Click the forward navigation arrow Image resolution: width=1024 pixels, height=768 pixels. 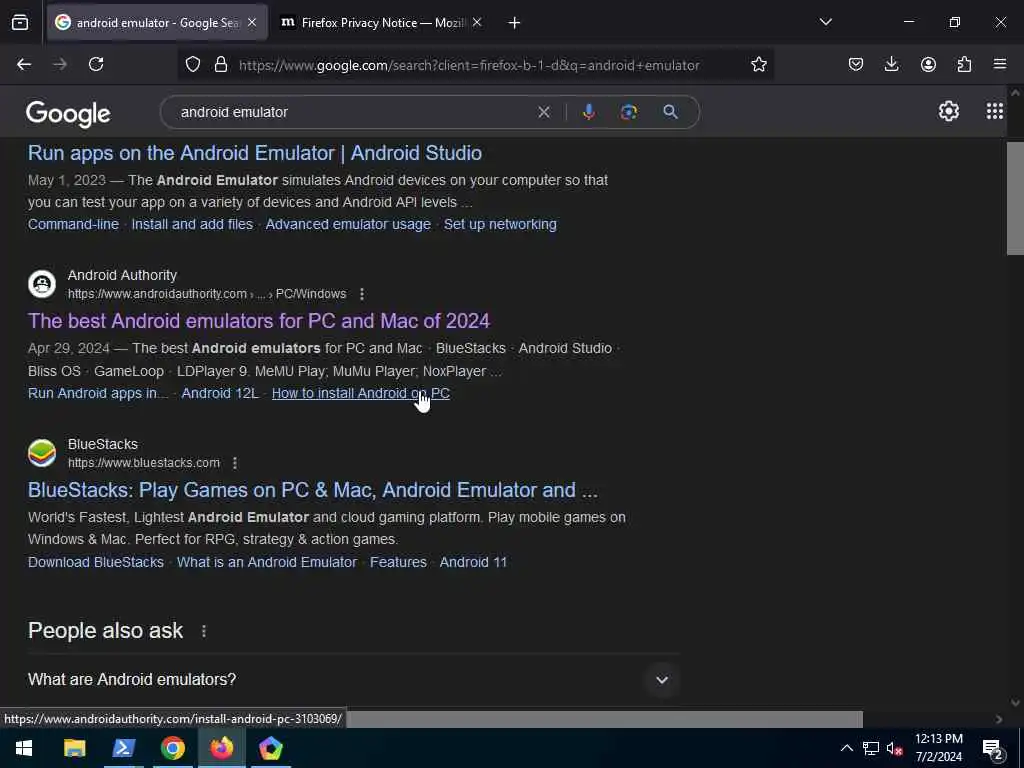coord(60,65)
